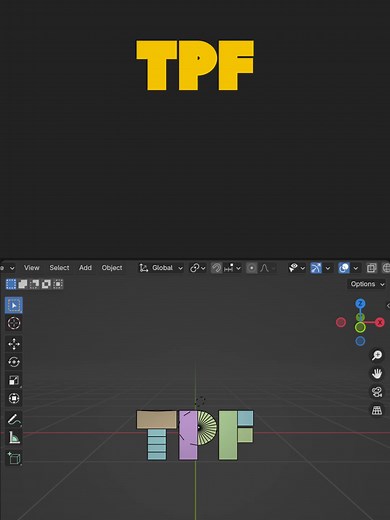Open the proportional falloff dropdown
Screen dimensions: 390x520
click(x=268, y=268)
